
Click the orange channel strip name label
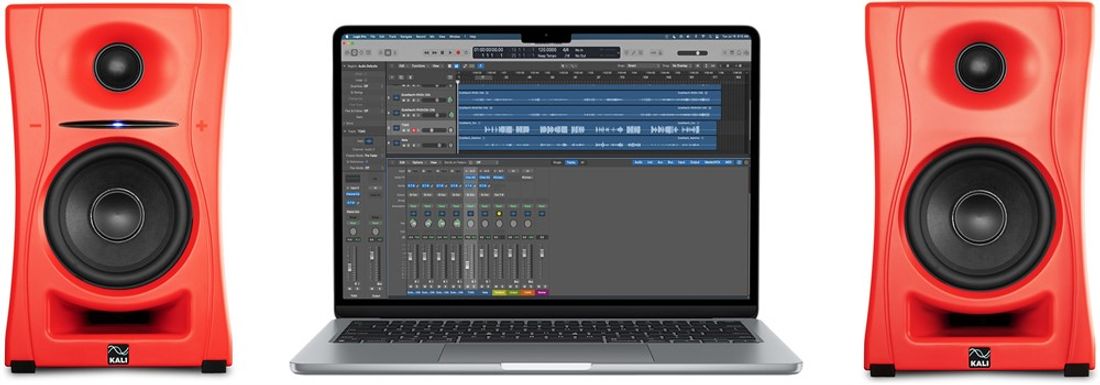click(528, 292)
